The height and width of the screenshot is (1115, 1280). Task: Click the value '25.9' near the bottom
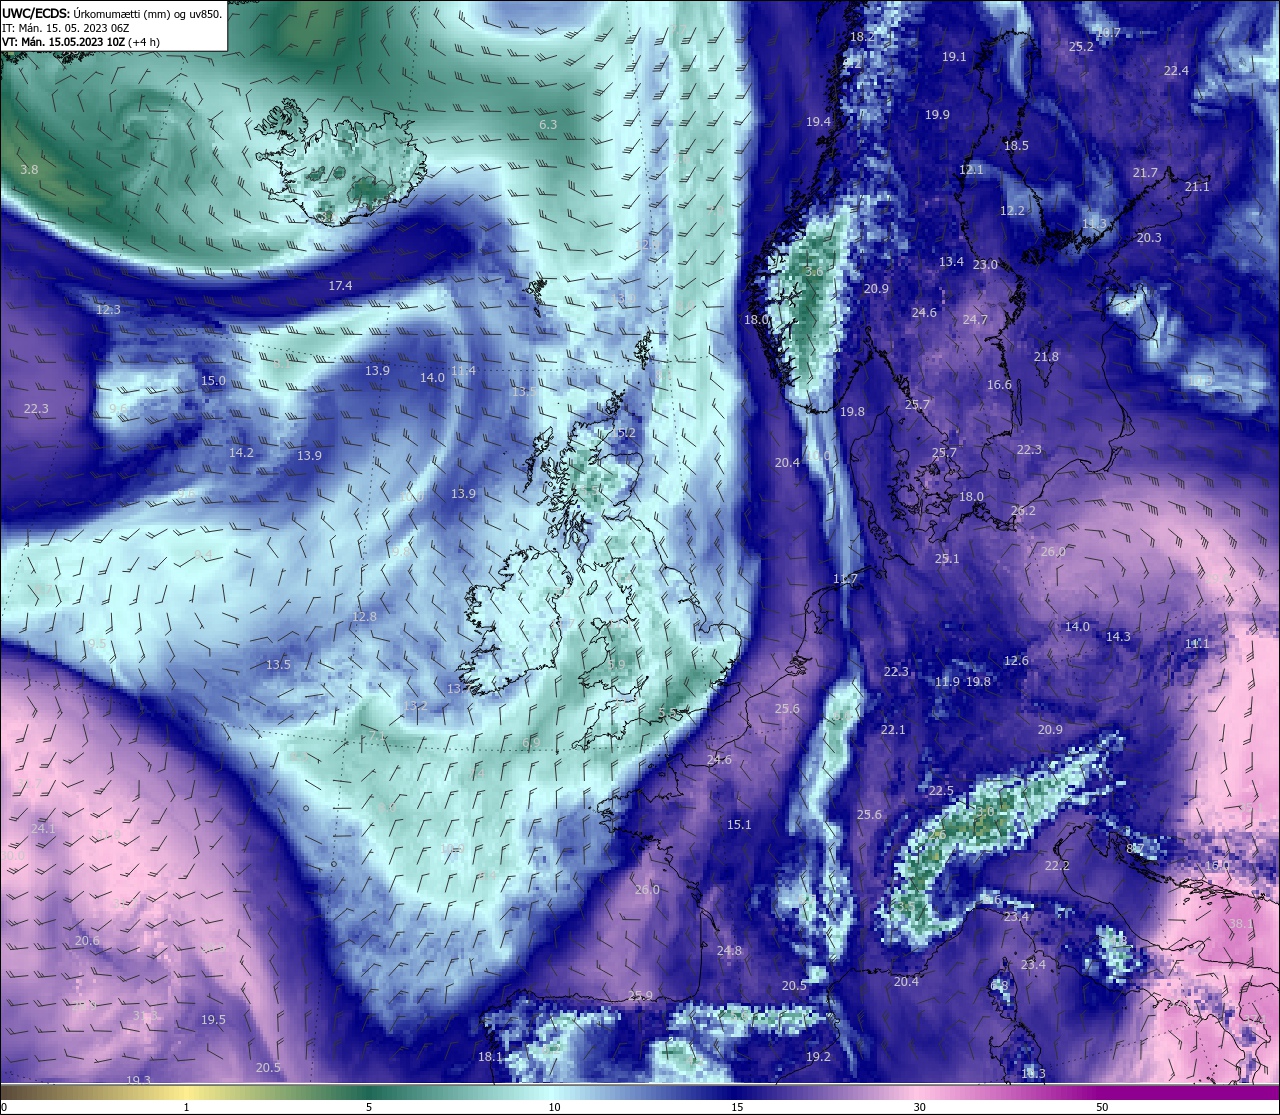[x=640, y=996]
